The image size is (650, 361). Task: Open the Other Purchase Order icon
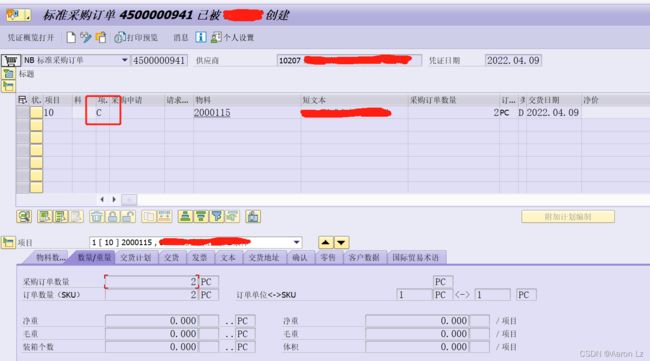pyautogui.click(x=101, y=38)
